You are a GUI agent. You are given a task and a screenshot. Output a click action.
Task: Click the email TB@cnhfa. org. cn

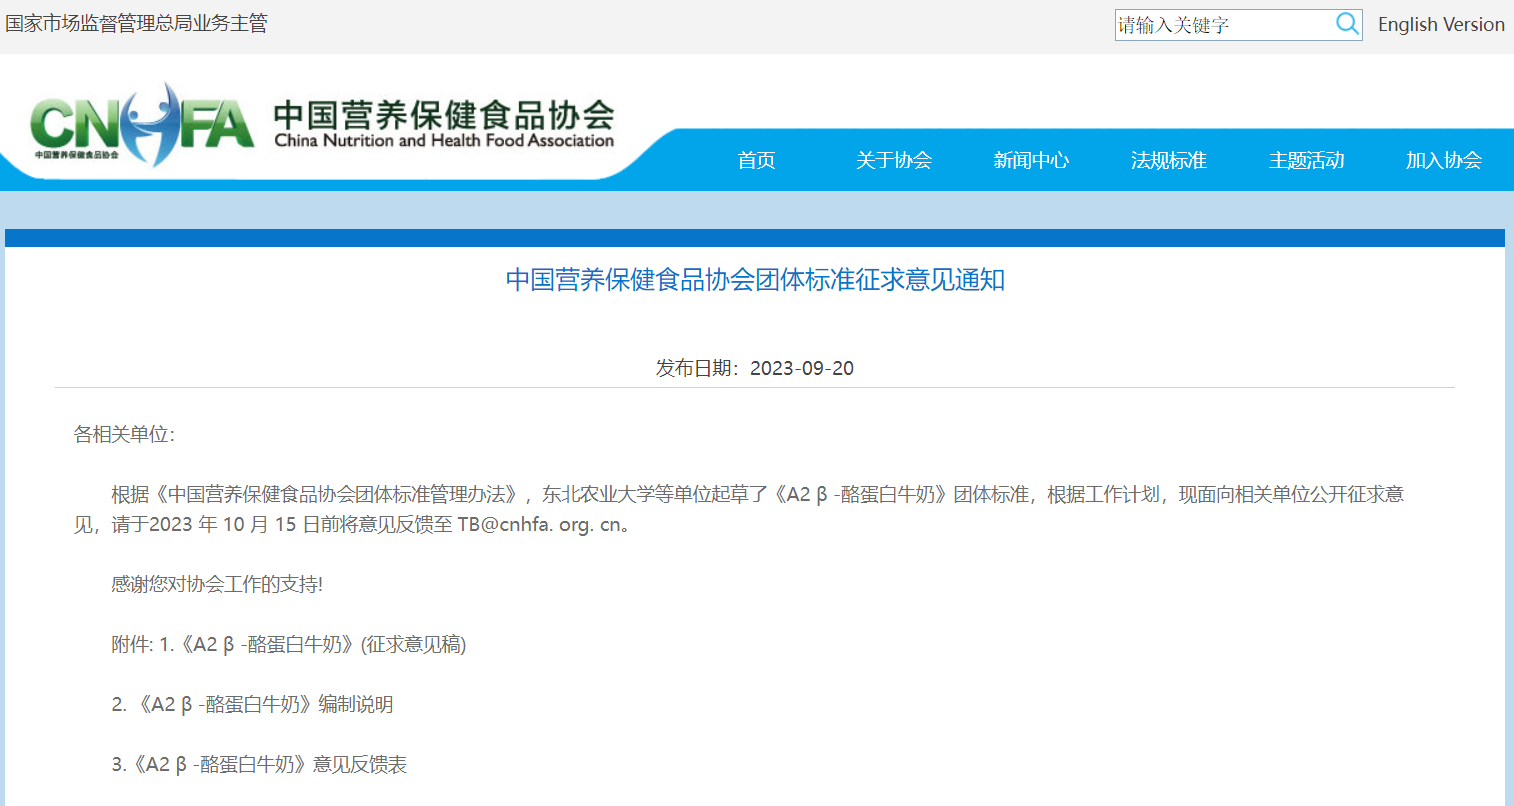(x=541, y=525)
